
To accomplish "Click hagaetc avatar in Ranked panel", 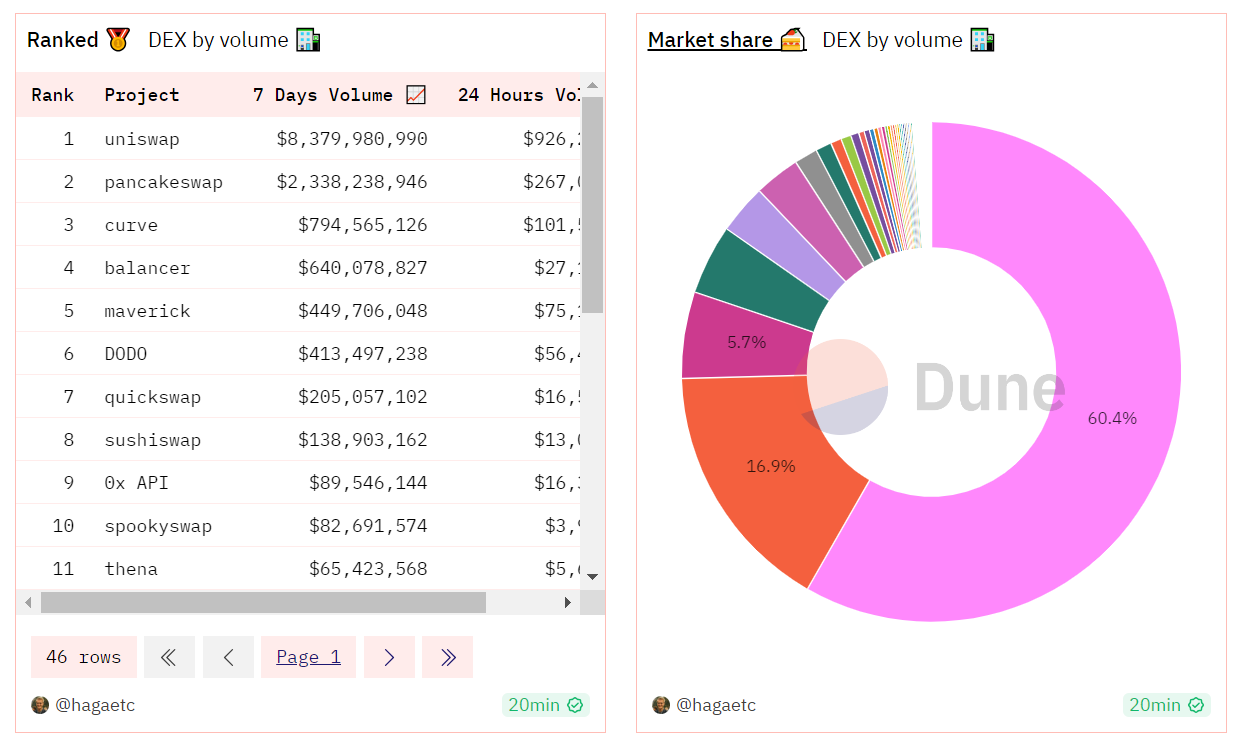I will click(x=40, y=705).
